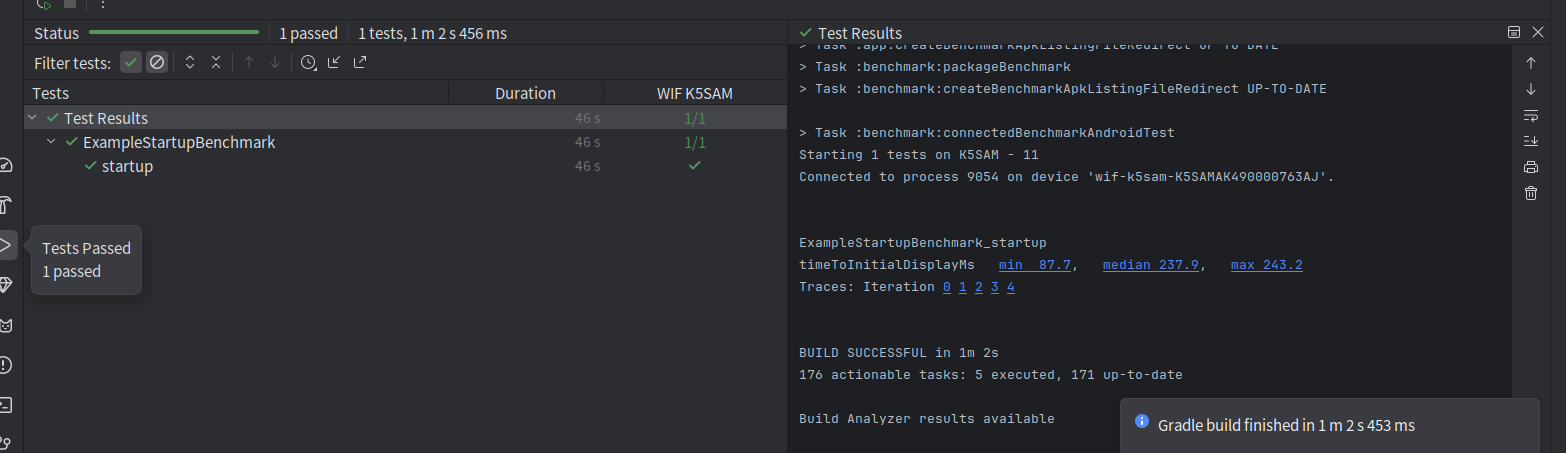Click 'Build Analyzer results available' text

(927, 419)
